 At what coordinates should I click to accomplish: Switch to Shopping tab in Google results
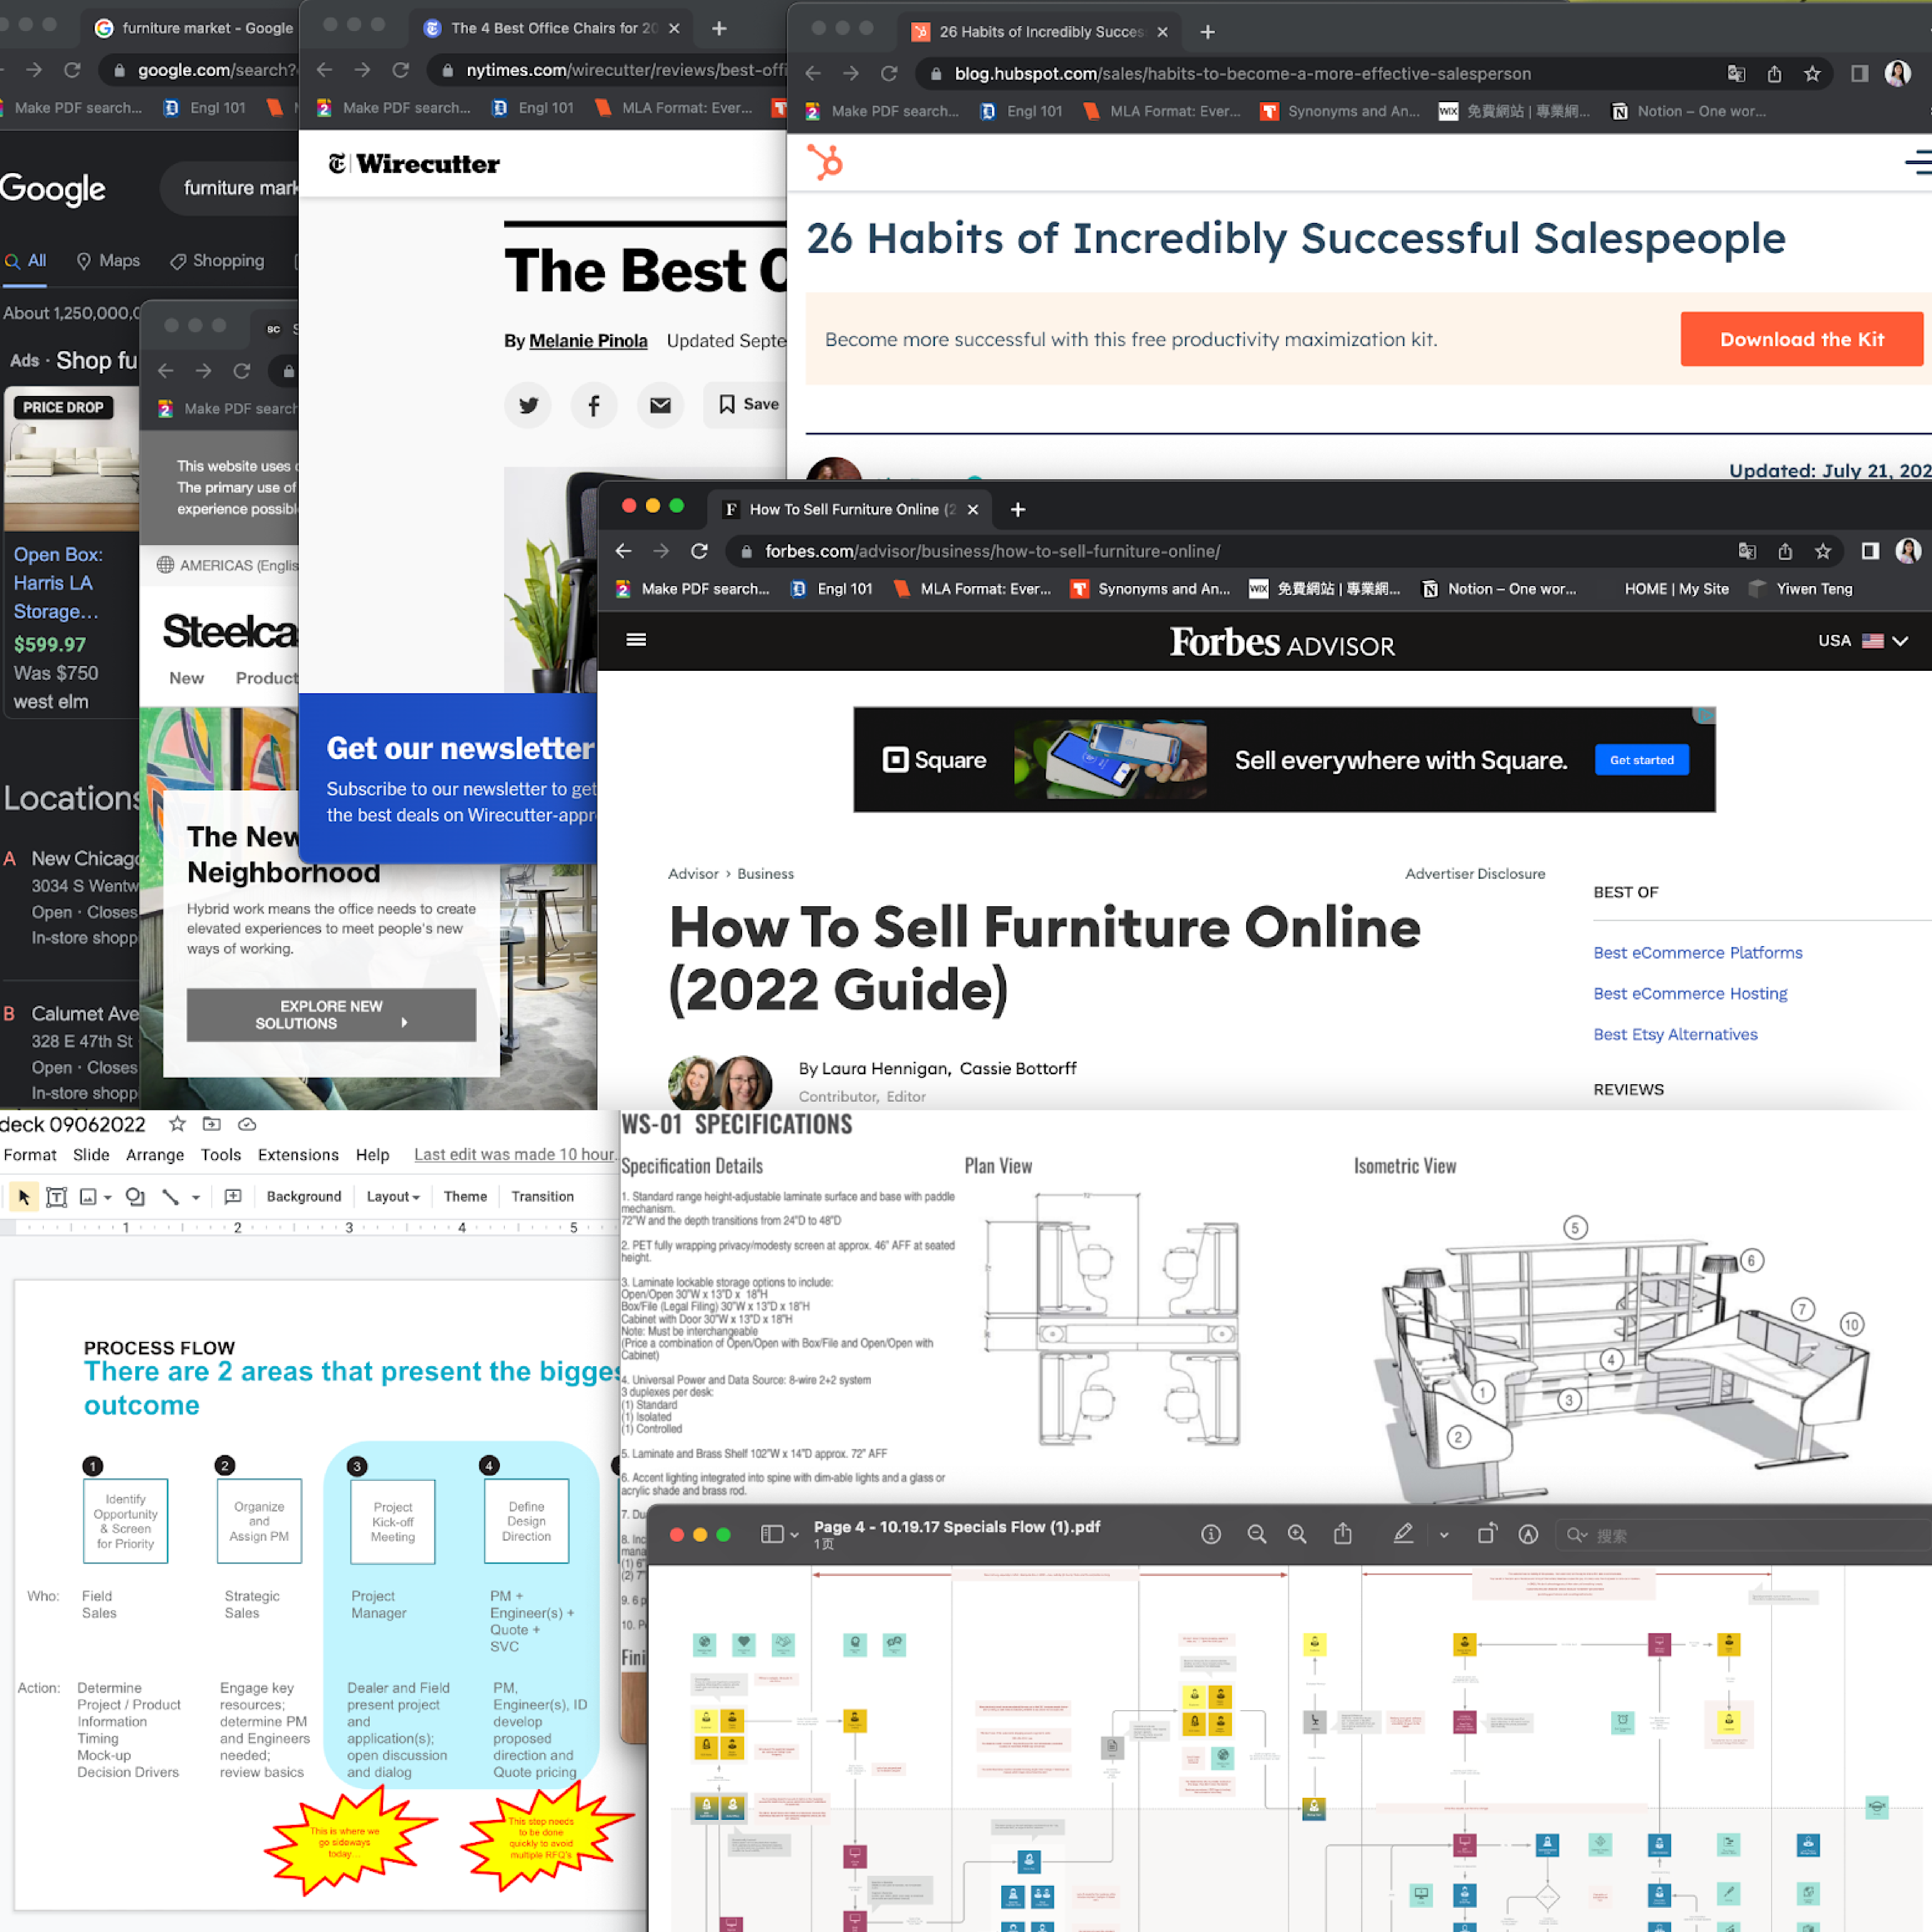click(x=217, y=261)
